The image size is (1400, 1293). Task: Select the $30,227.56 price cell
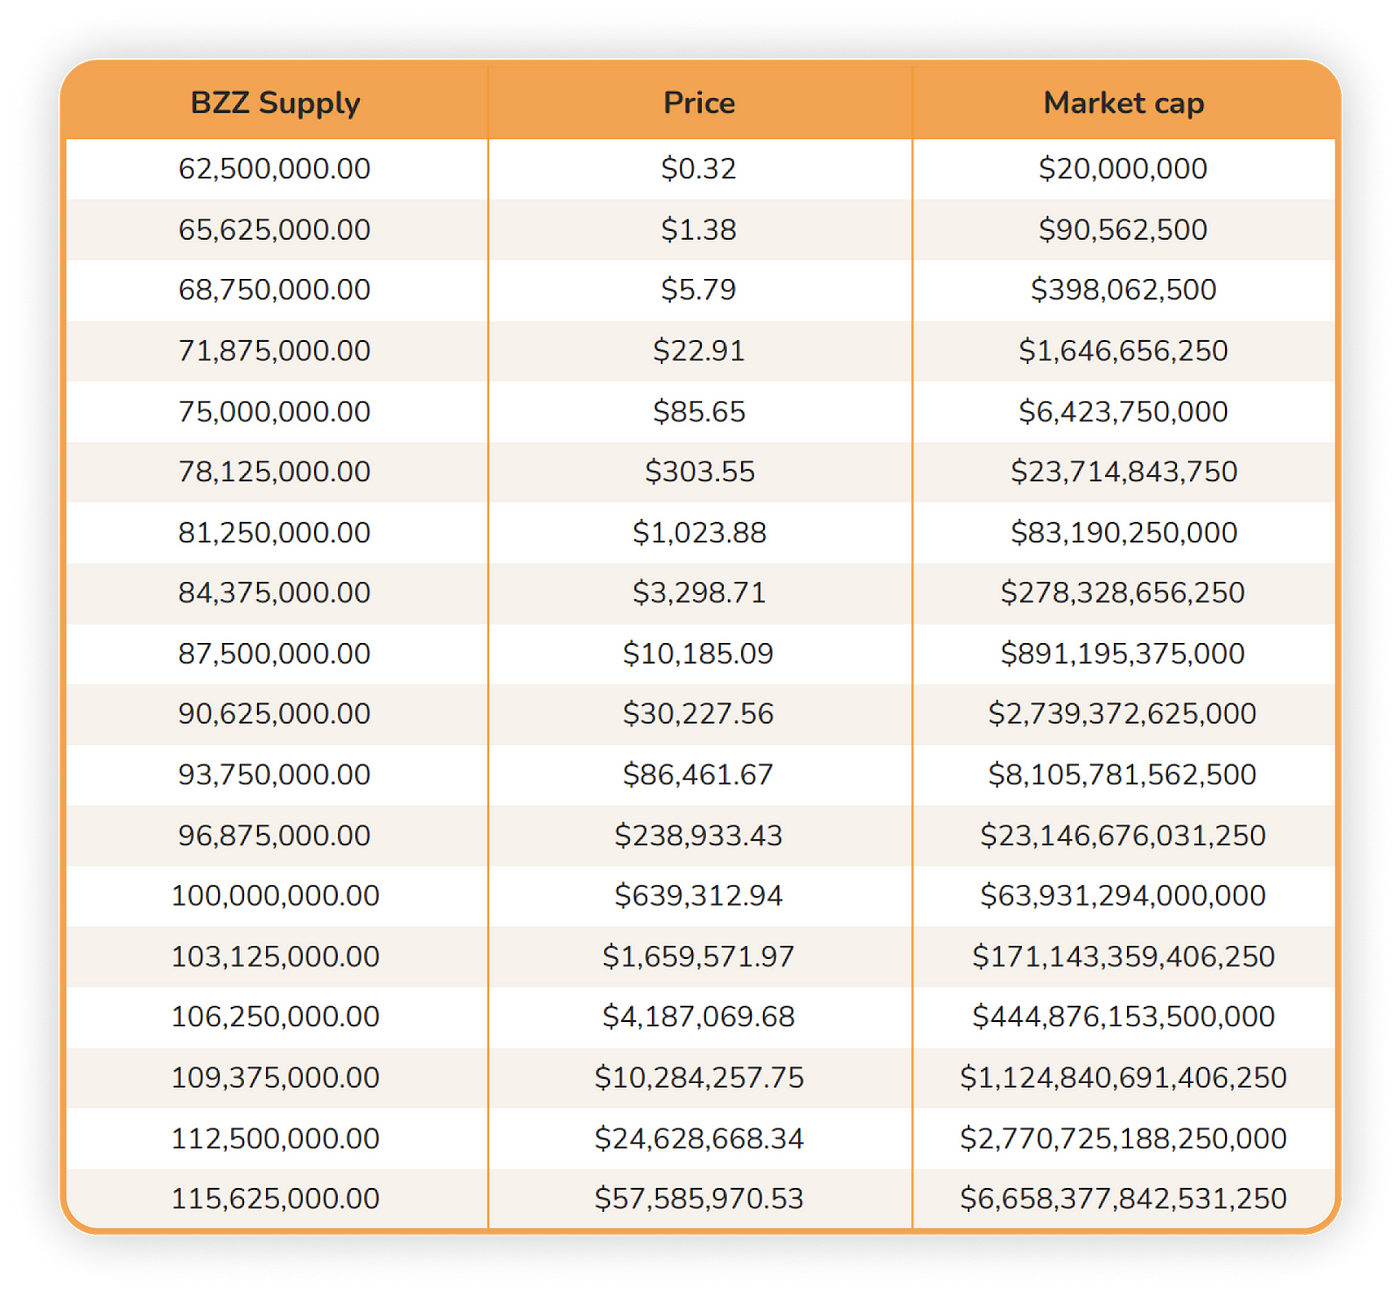[699, 714]
